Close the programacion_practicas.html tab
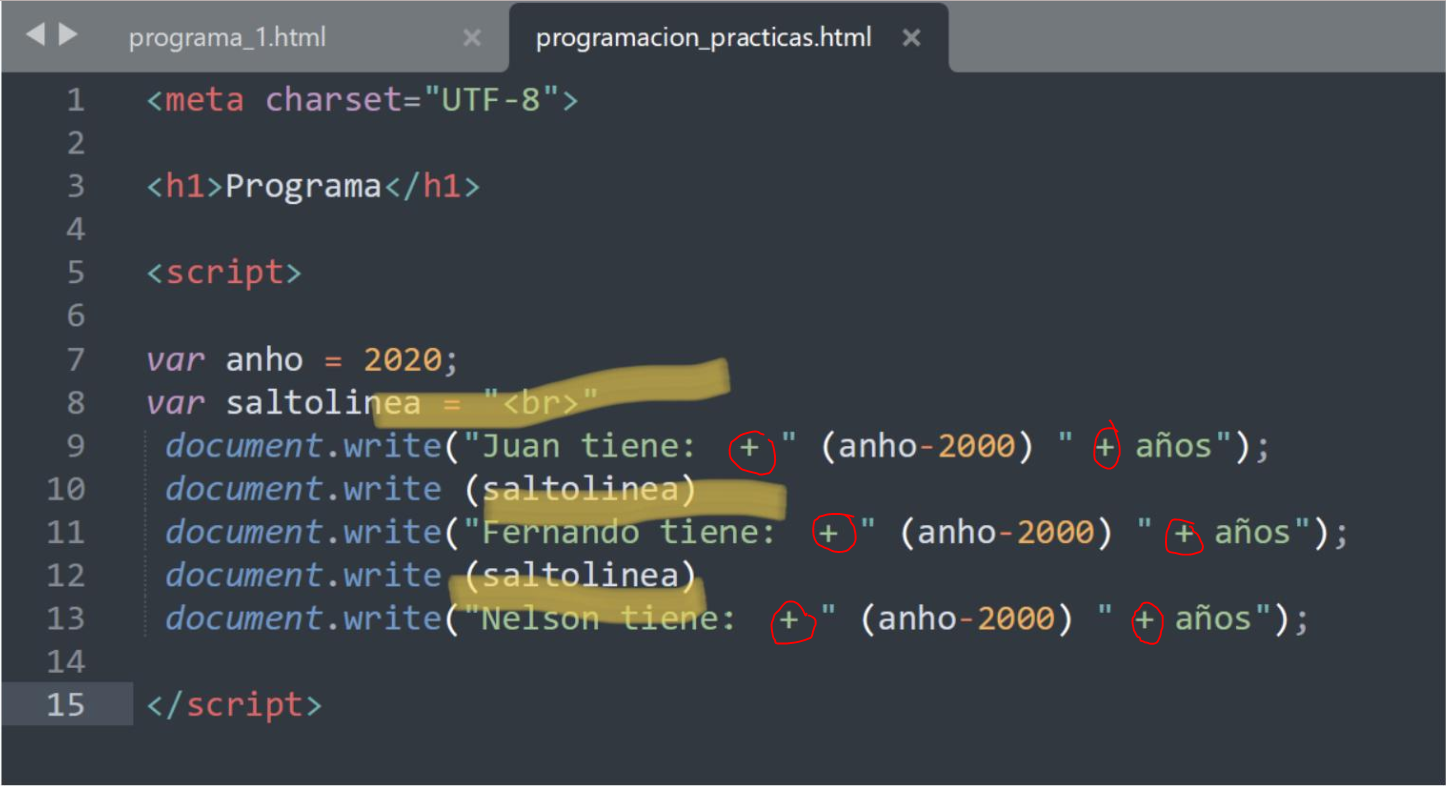 911,38
